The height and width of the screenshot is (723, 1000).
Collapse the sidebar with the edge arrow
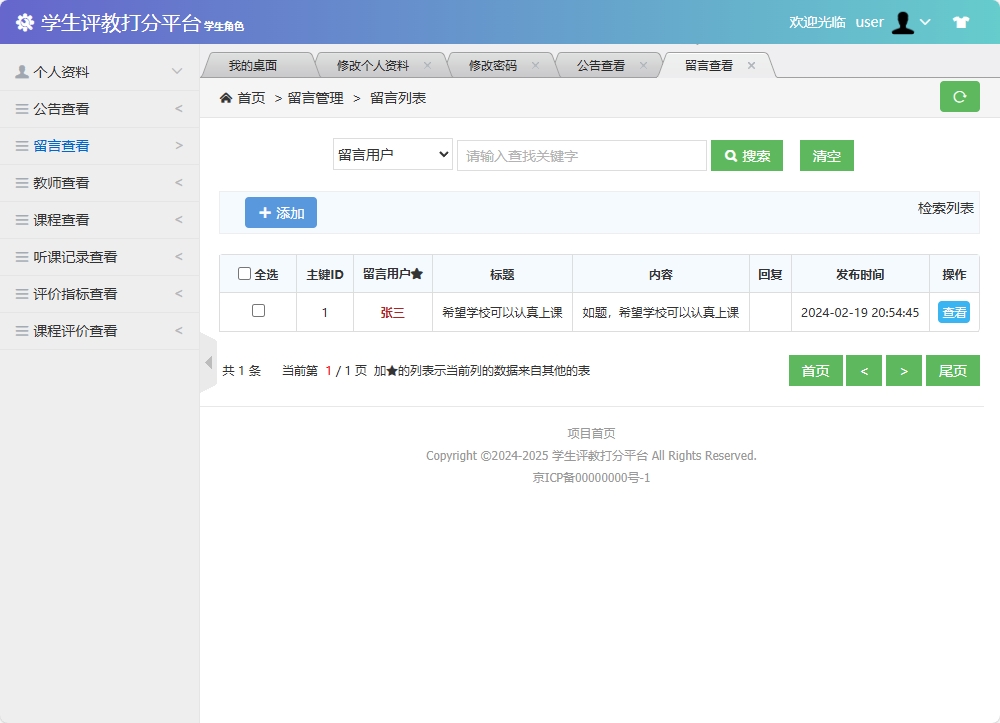click(x=208, y=362)
